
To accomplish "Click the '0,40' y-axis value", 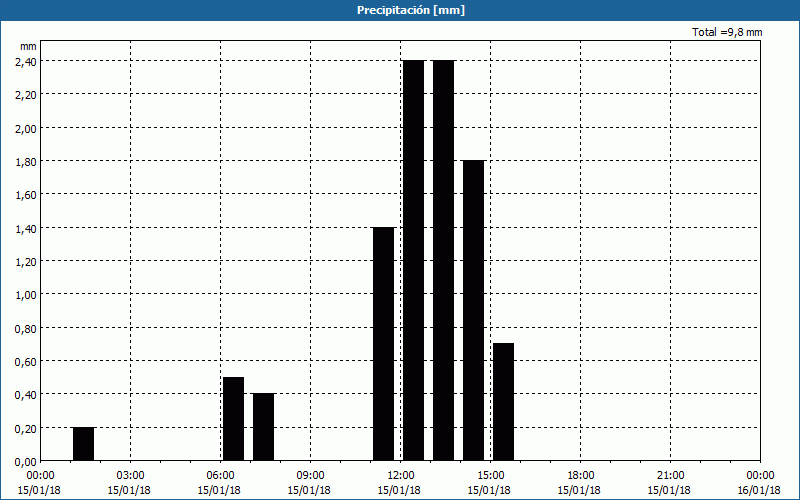I will 26,394.
